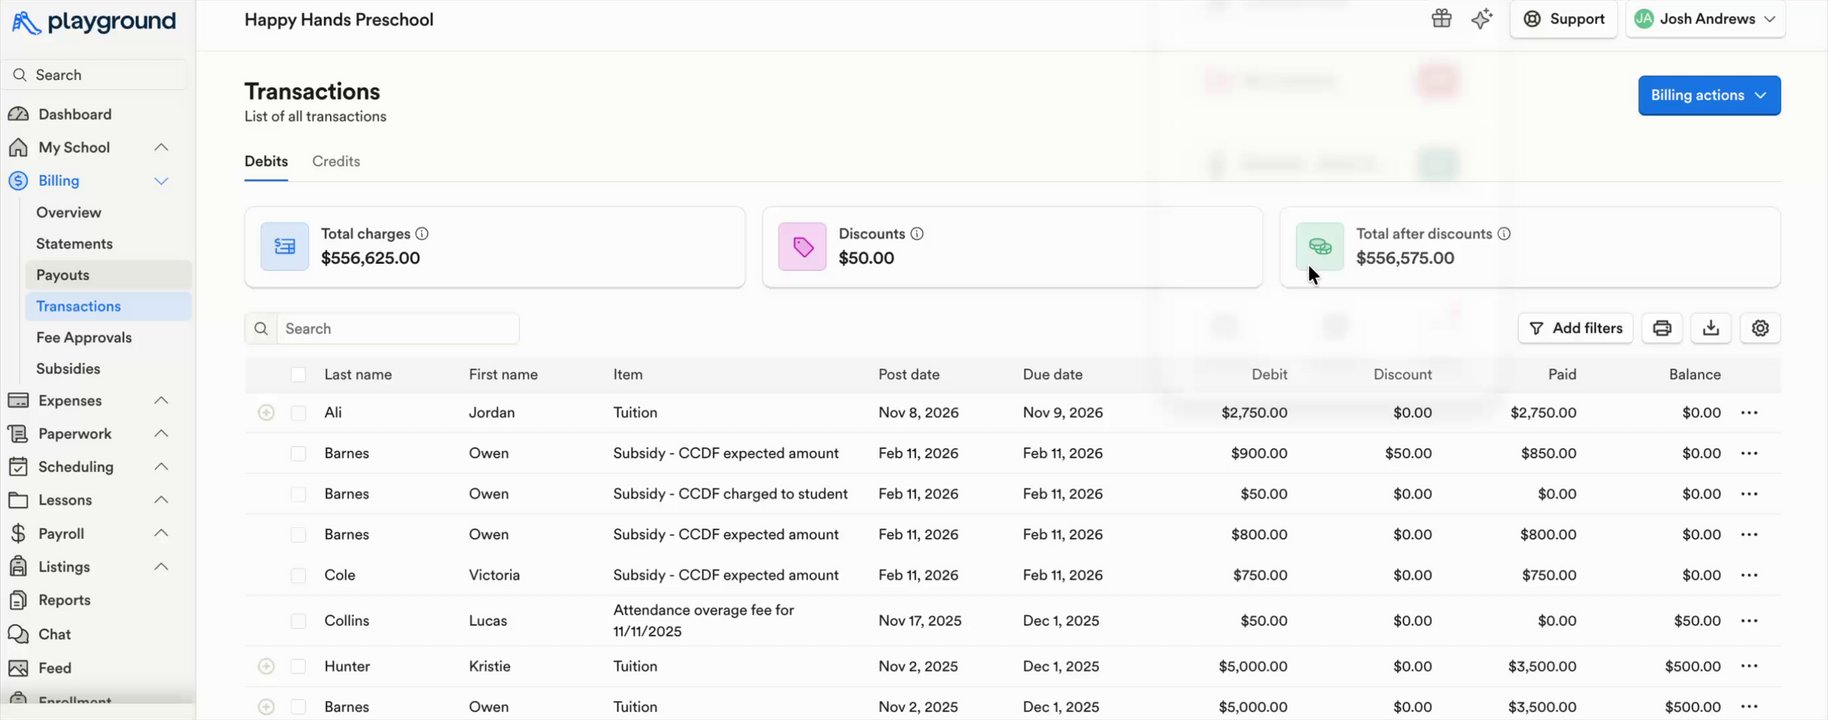Print the transactions list
The height and width of the screenshot is (720, 1828).
pos(1662,328)
